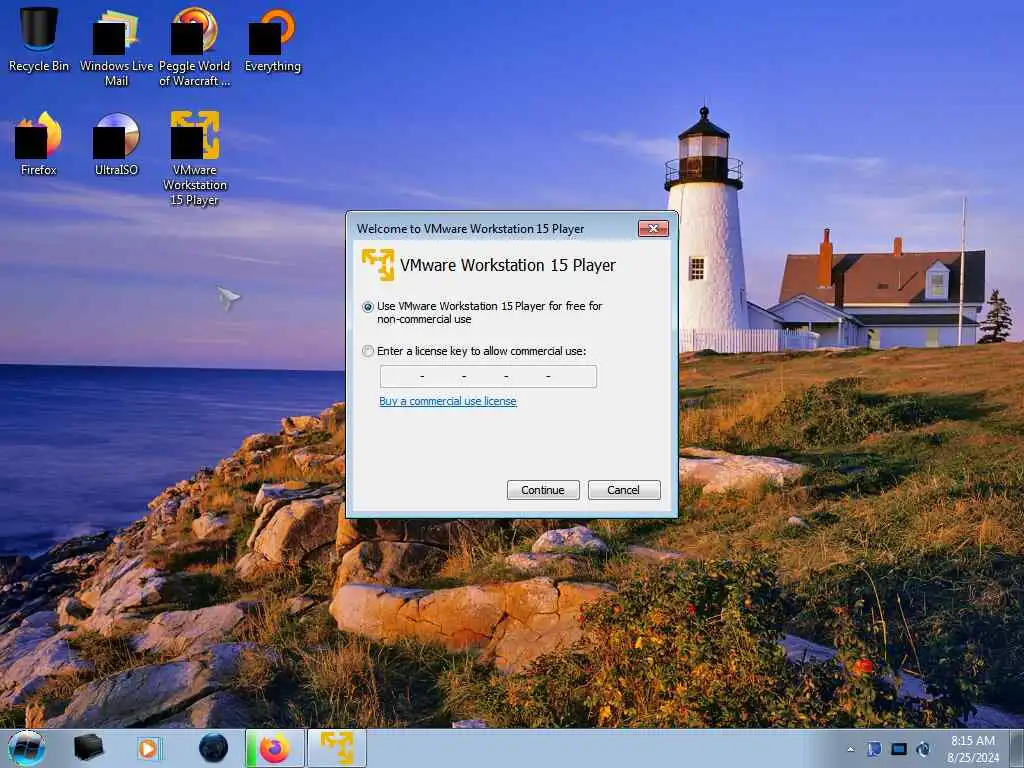Viewport: 1024px width, 768px height.
Task: Click the VMware logo in the dialog
Action: (x=378, y=265)
